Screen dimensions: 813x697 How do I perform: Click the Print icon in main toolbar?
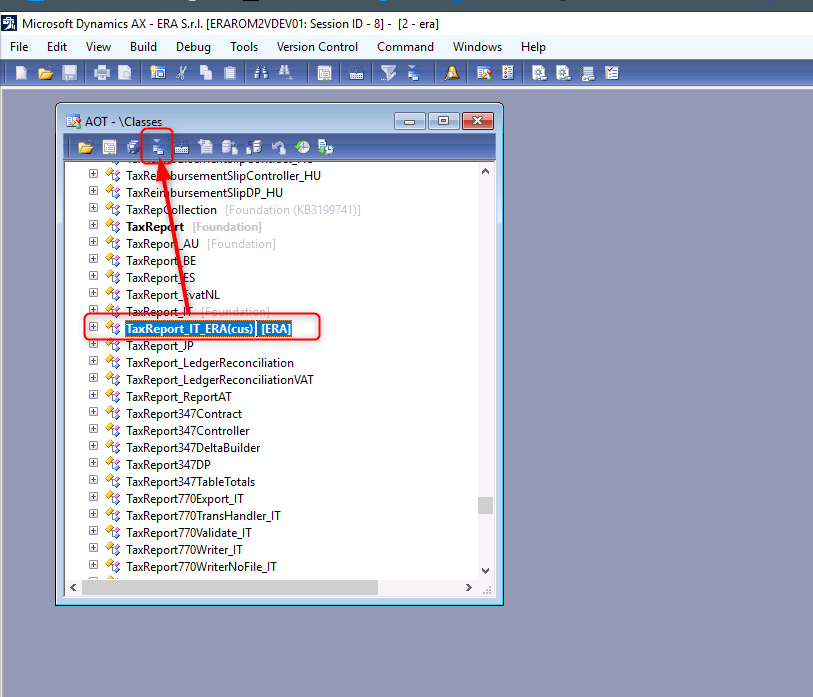pyautogui.click(x=101, y=72)
